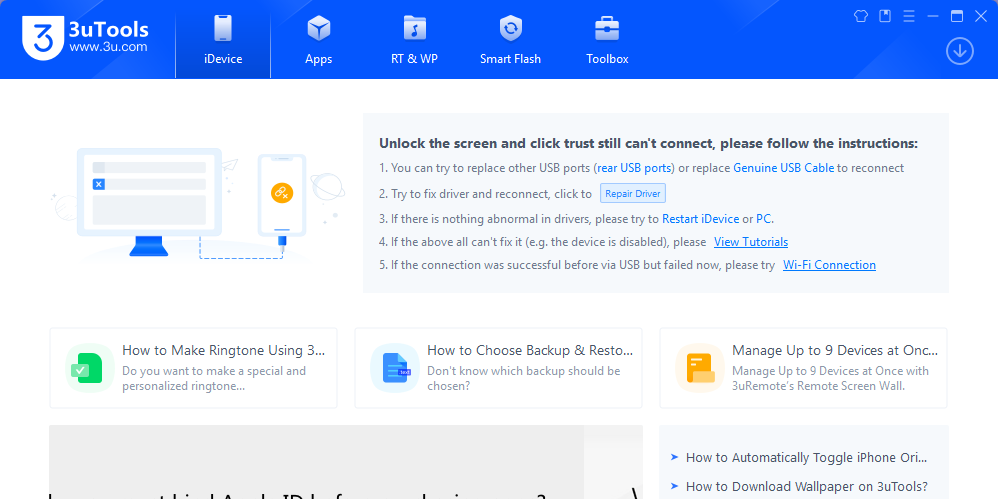The width and height of the screenshot is (998, 499).
Task: Click the Repair Driver button
Action: (x=632, y=194)
